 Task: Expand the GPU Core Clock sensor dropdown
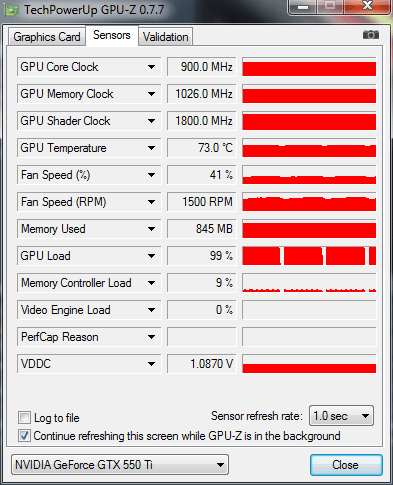[151, 67]
